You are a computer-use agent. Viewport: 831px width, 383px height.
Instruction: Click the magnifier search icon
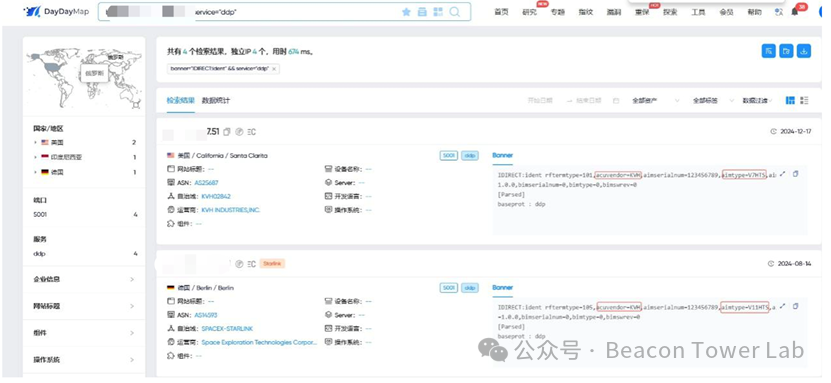pos(454,12)
